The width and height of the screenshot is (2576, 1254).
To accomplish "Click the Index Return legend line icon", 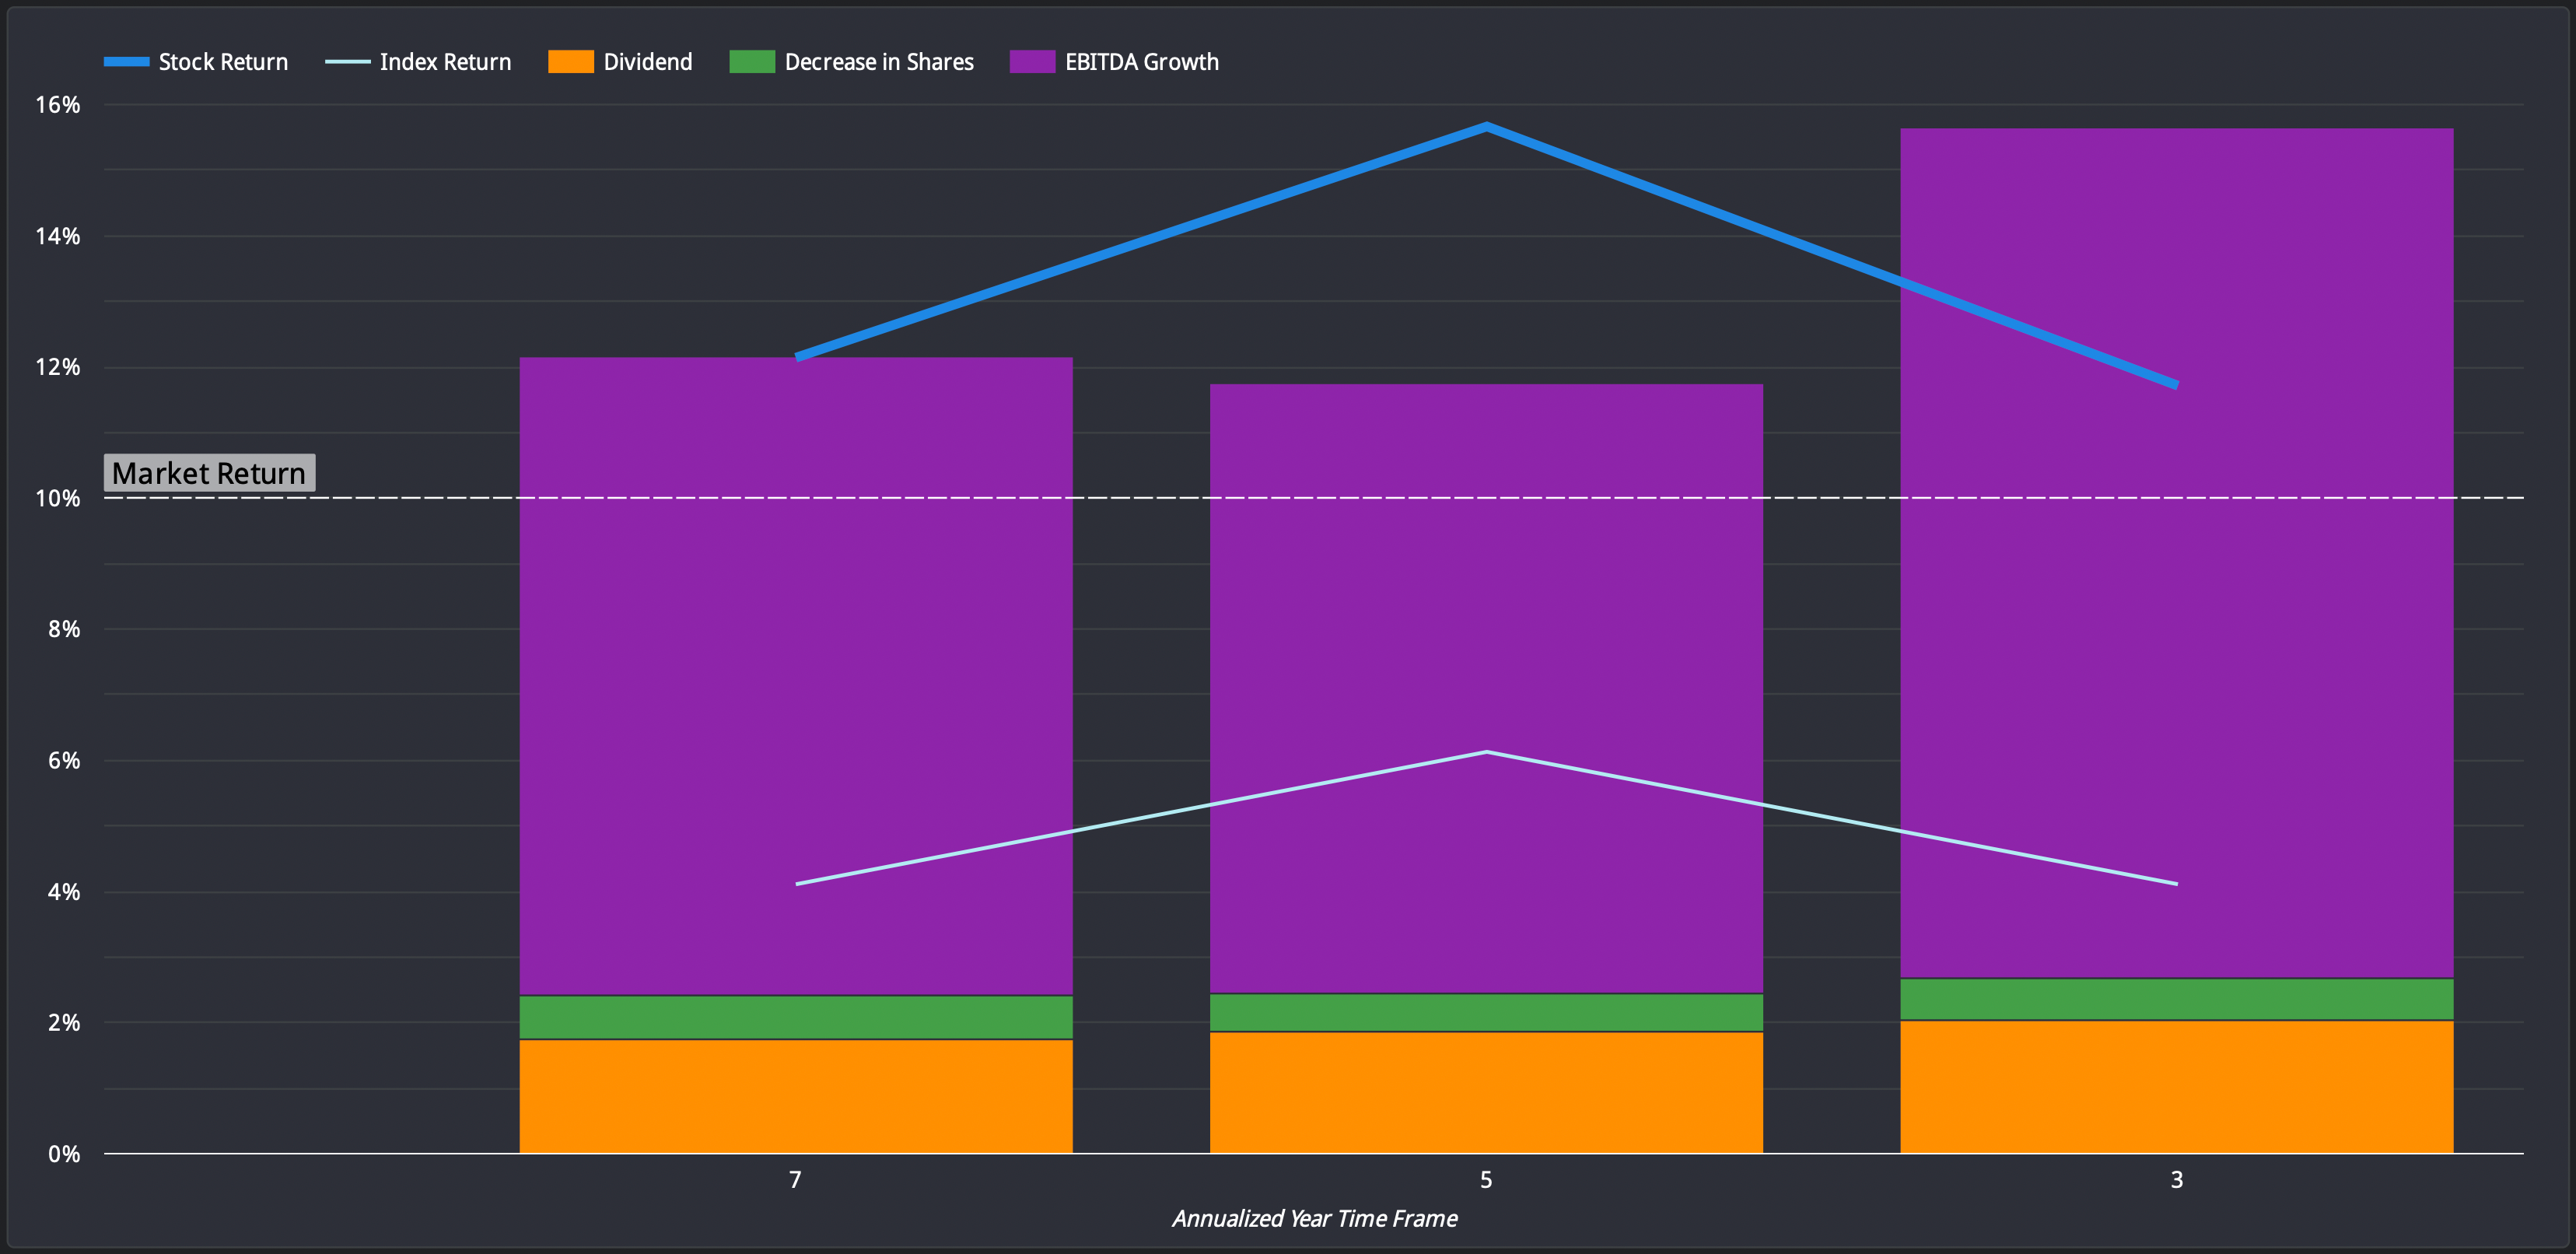I will (x=347, y=62).
